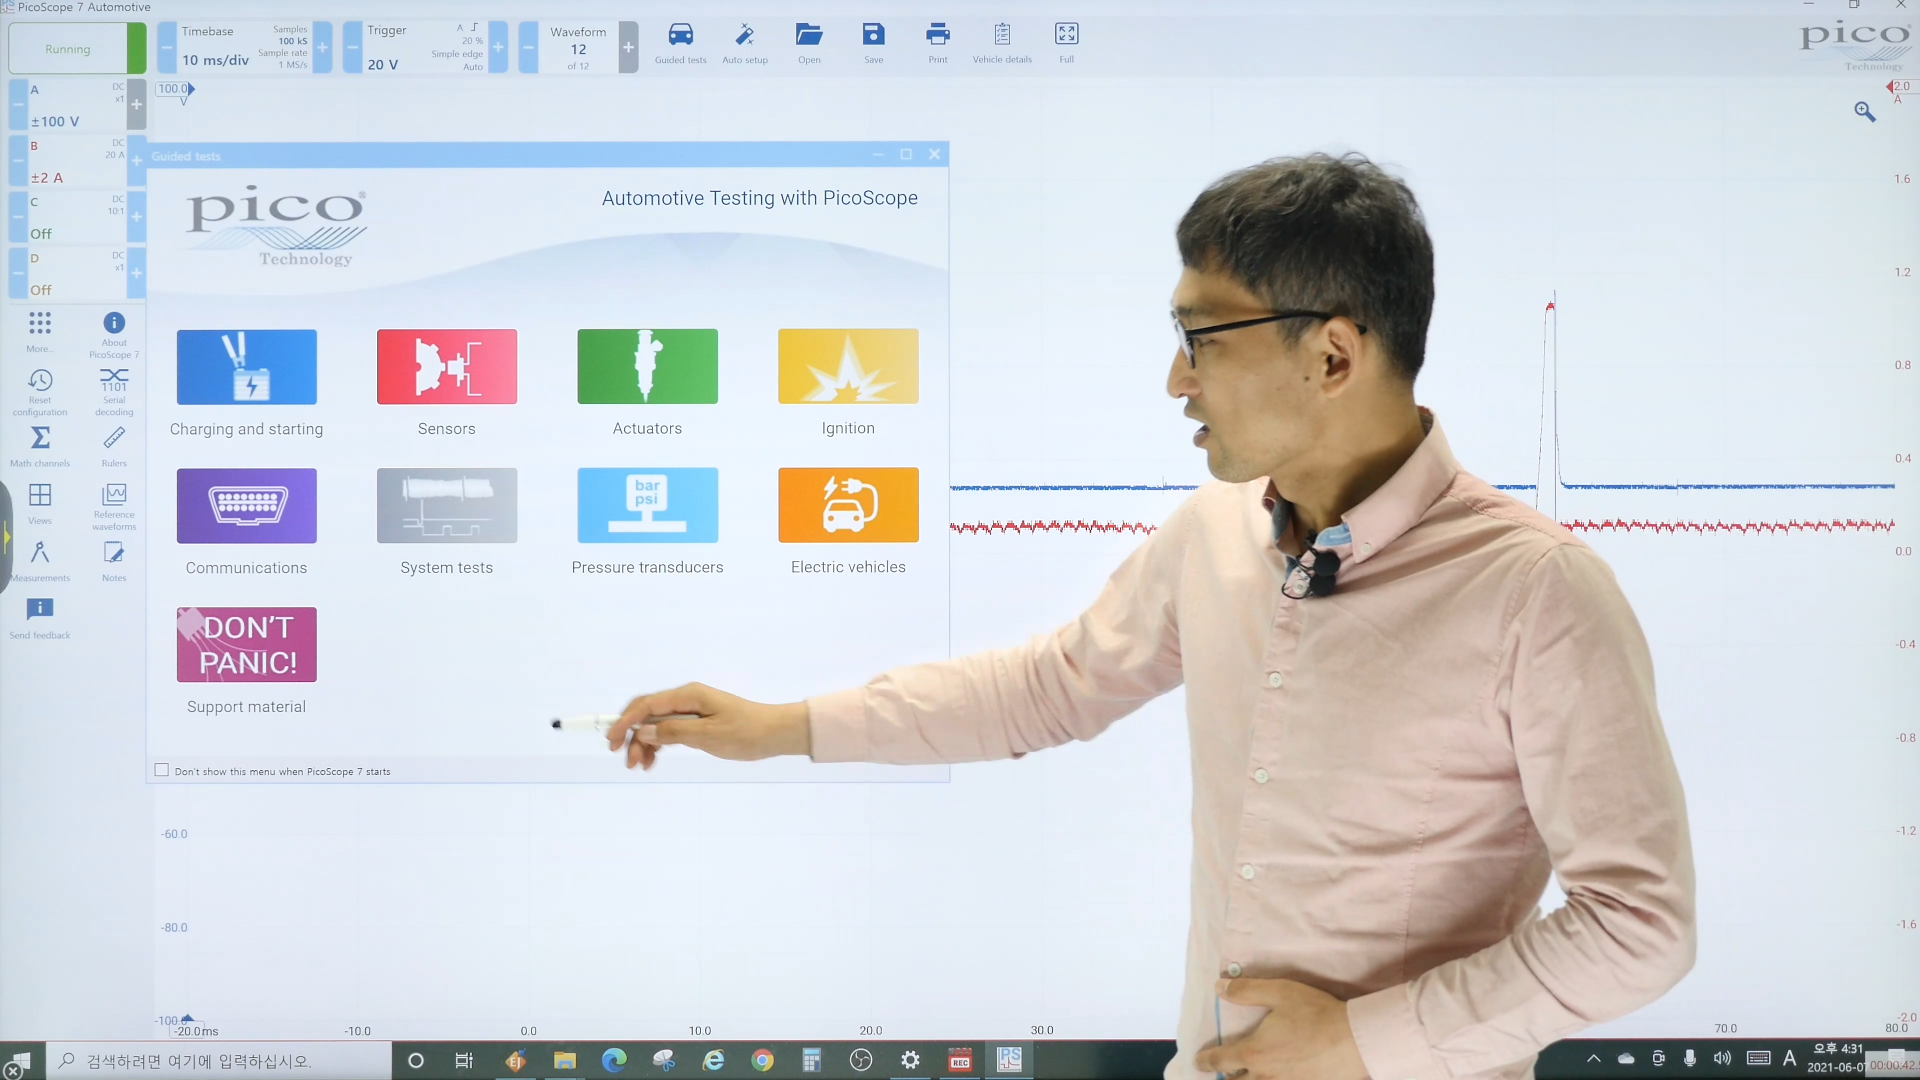Open Waveform 12 of 12 navigator
The image size is (1920, 1080).
(x=578, y=48)
